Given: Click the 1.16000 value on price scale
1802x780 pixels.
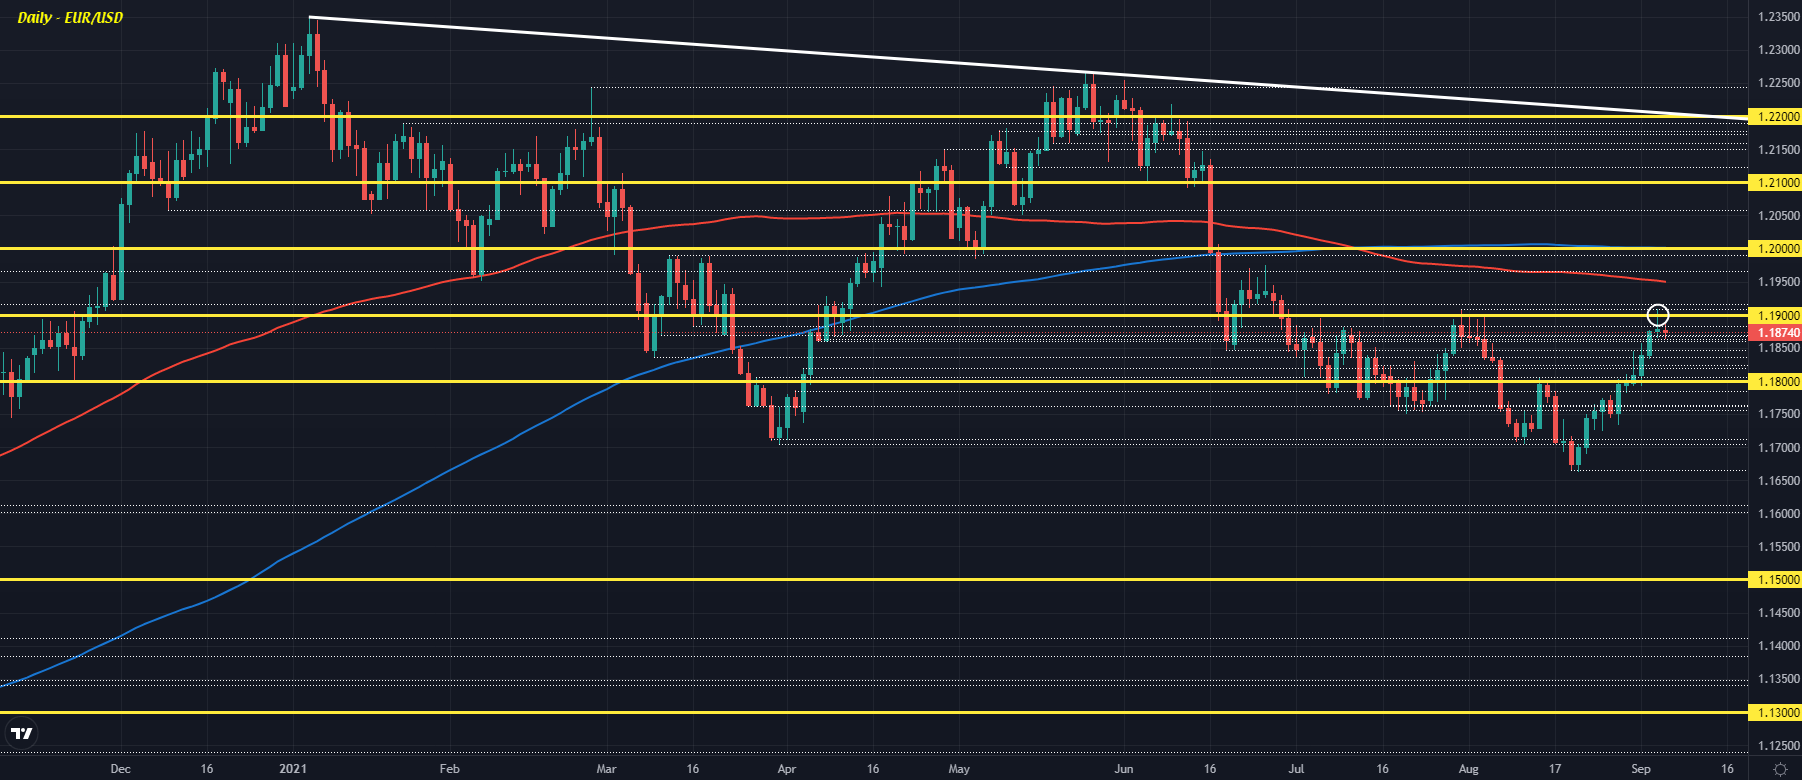Looking at the screenshot, I should click(1778, 514).
